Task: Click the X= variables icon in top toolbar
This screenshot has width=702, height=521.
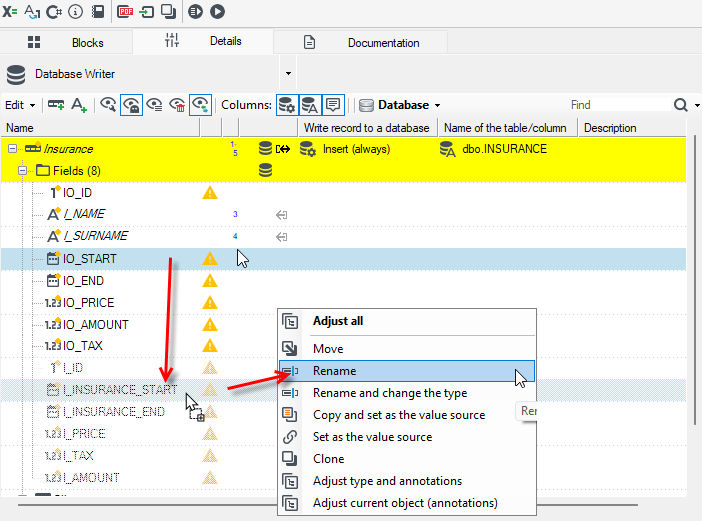Action: [x=9, y=12]
